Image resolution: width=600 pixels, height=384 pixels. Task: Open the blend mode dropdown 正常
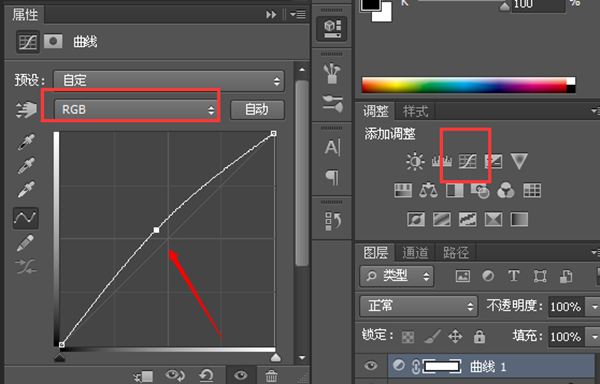pos(419,306)
